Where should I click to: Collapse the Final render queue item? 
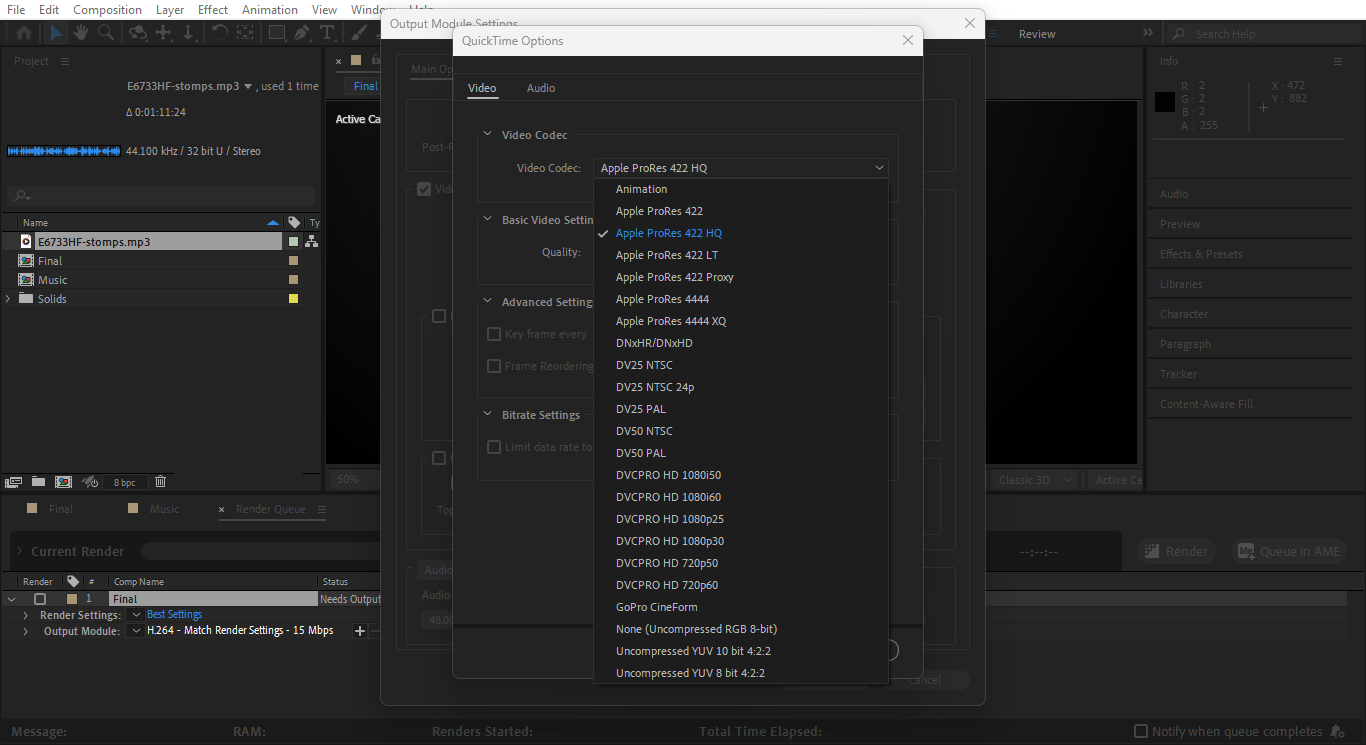point(11,599)
